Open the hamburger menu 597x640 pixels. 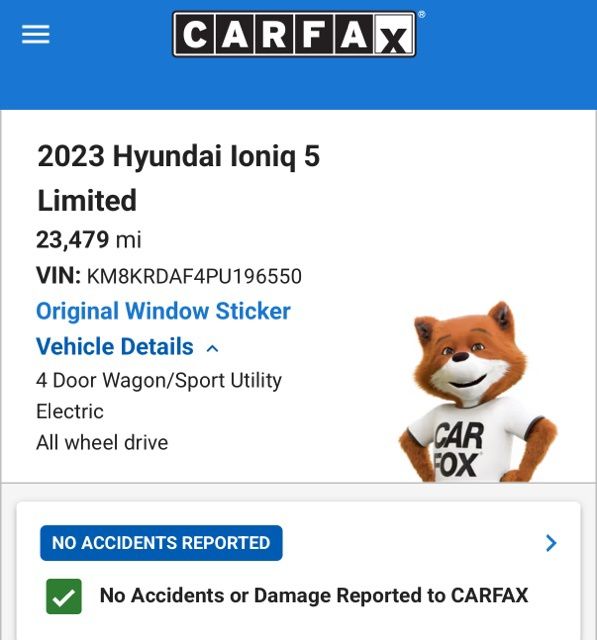tap(36, 34)
